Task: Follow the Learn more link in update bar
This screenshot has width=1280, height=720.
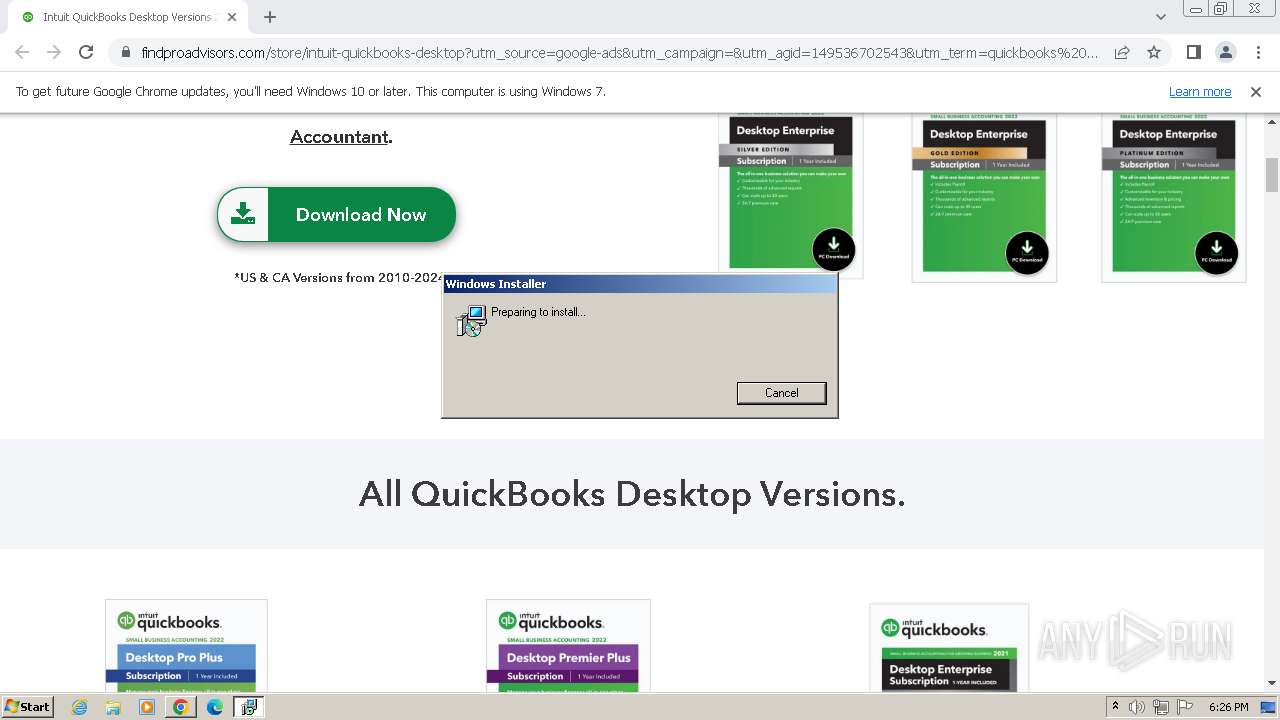Action: coord(1200,91)
